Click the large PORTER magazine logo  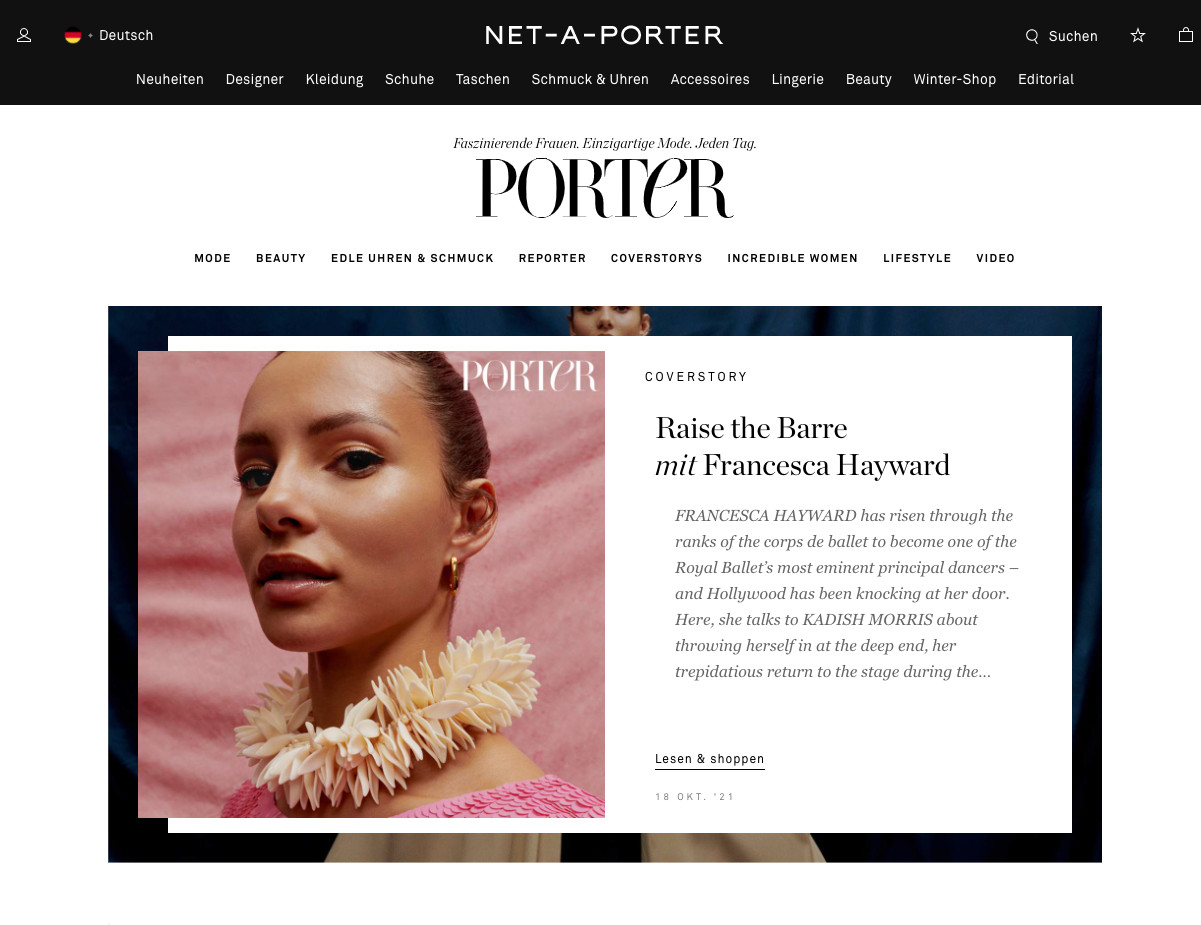coord(605,188)
